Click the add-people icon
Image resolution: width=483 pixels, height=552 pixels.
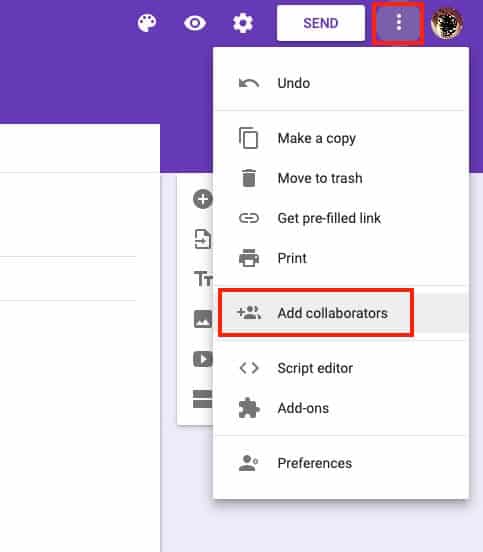tap(249, 313)
